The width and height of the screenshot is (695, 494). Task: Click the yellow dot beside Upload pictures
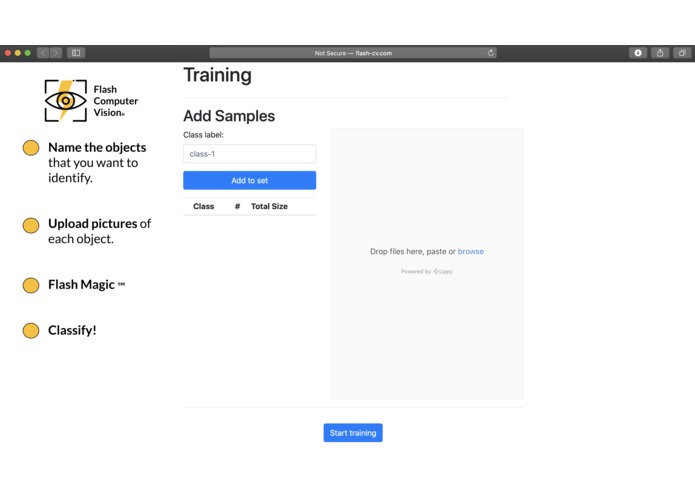click(x=31, y=225)
